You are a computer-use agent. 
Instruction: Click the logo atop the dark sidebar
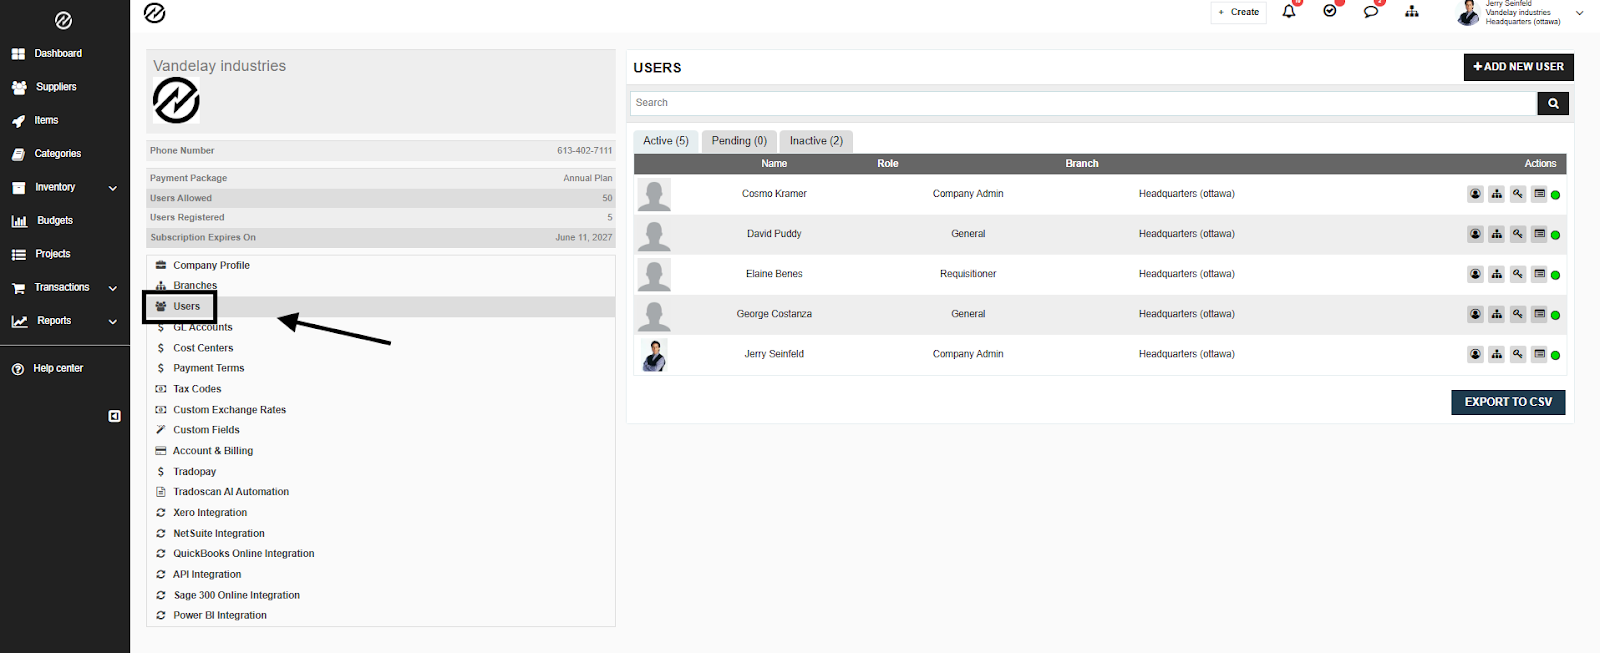[x=63, y=20]
